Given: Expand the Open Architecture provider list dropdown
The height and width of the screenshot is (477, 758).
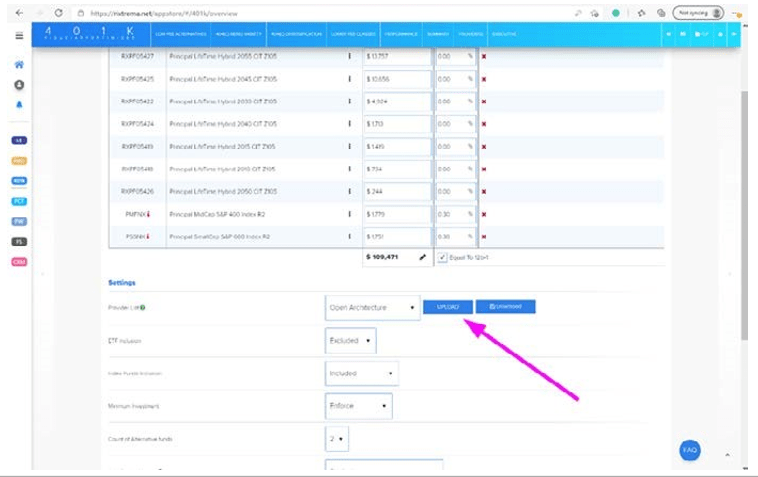Looking at the screenshot, I should coord(372,307).
